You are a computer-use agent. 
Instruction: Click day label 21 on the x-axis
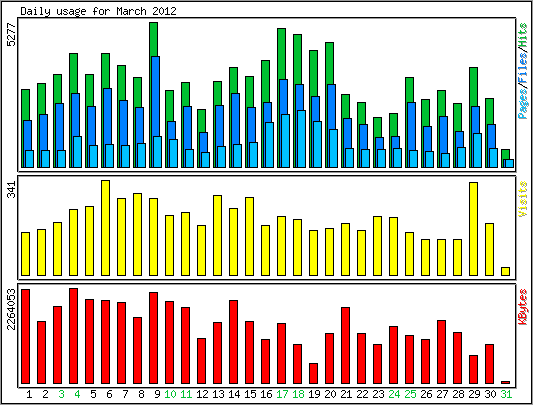(x=346, y=394)
